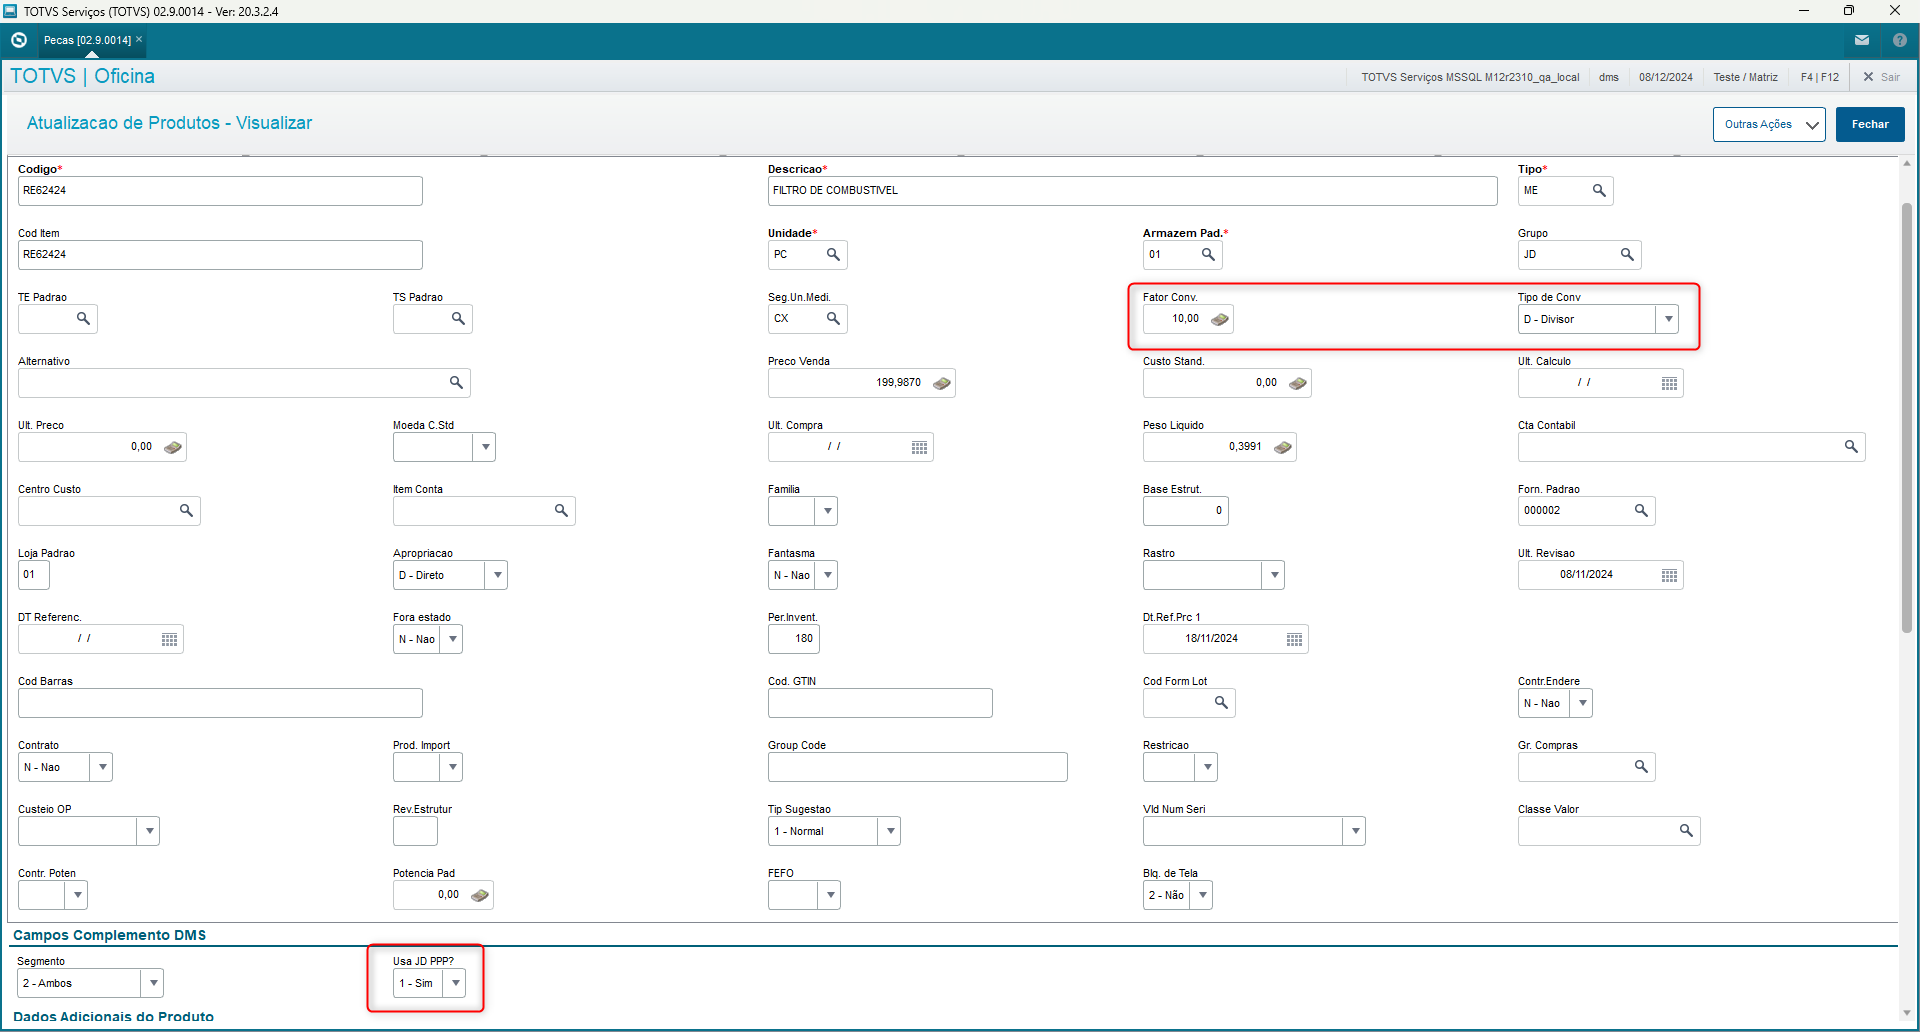Click the Cod Barras input field
Image resolution: width=1920 pixels, height=1032 pixels.
point(220,703)
